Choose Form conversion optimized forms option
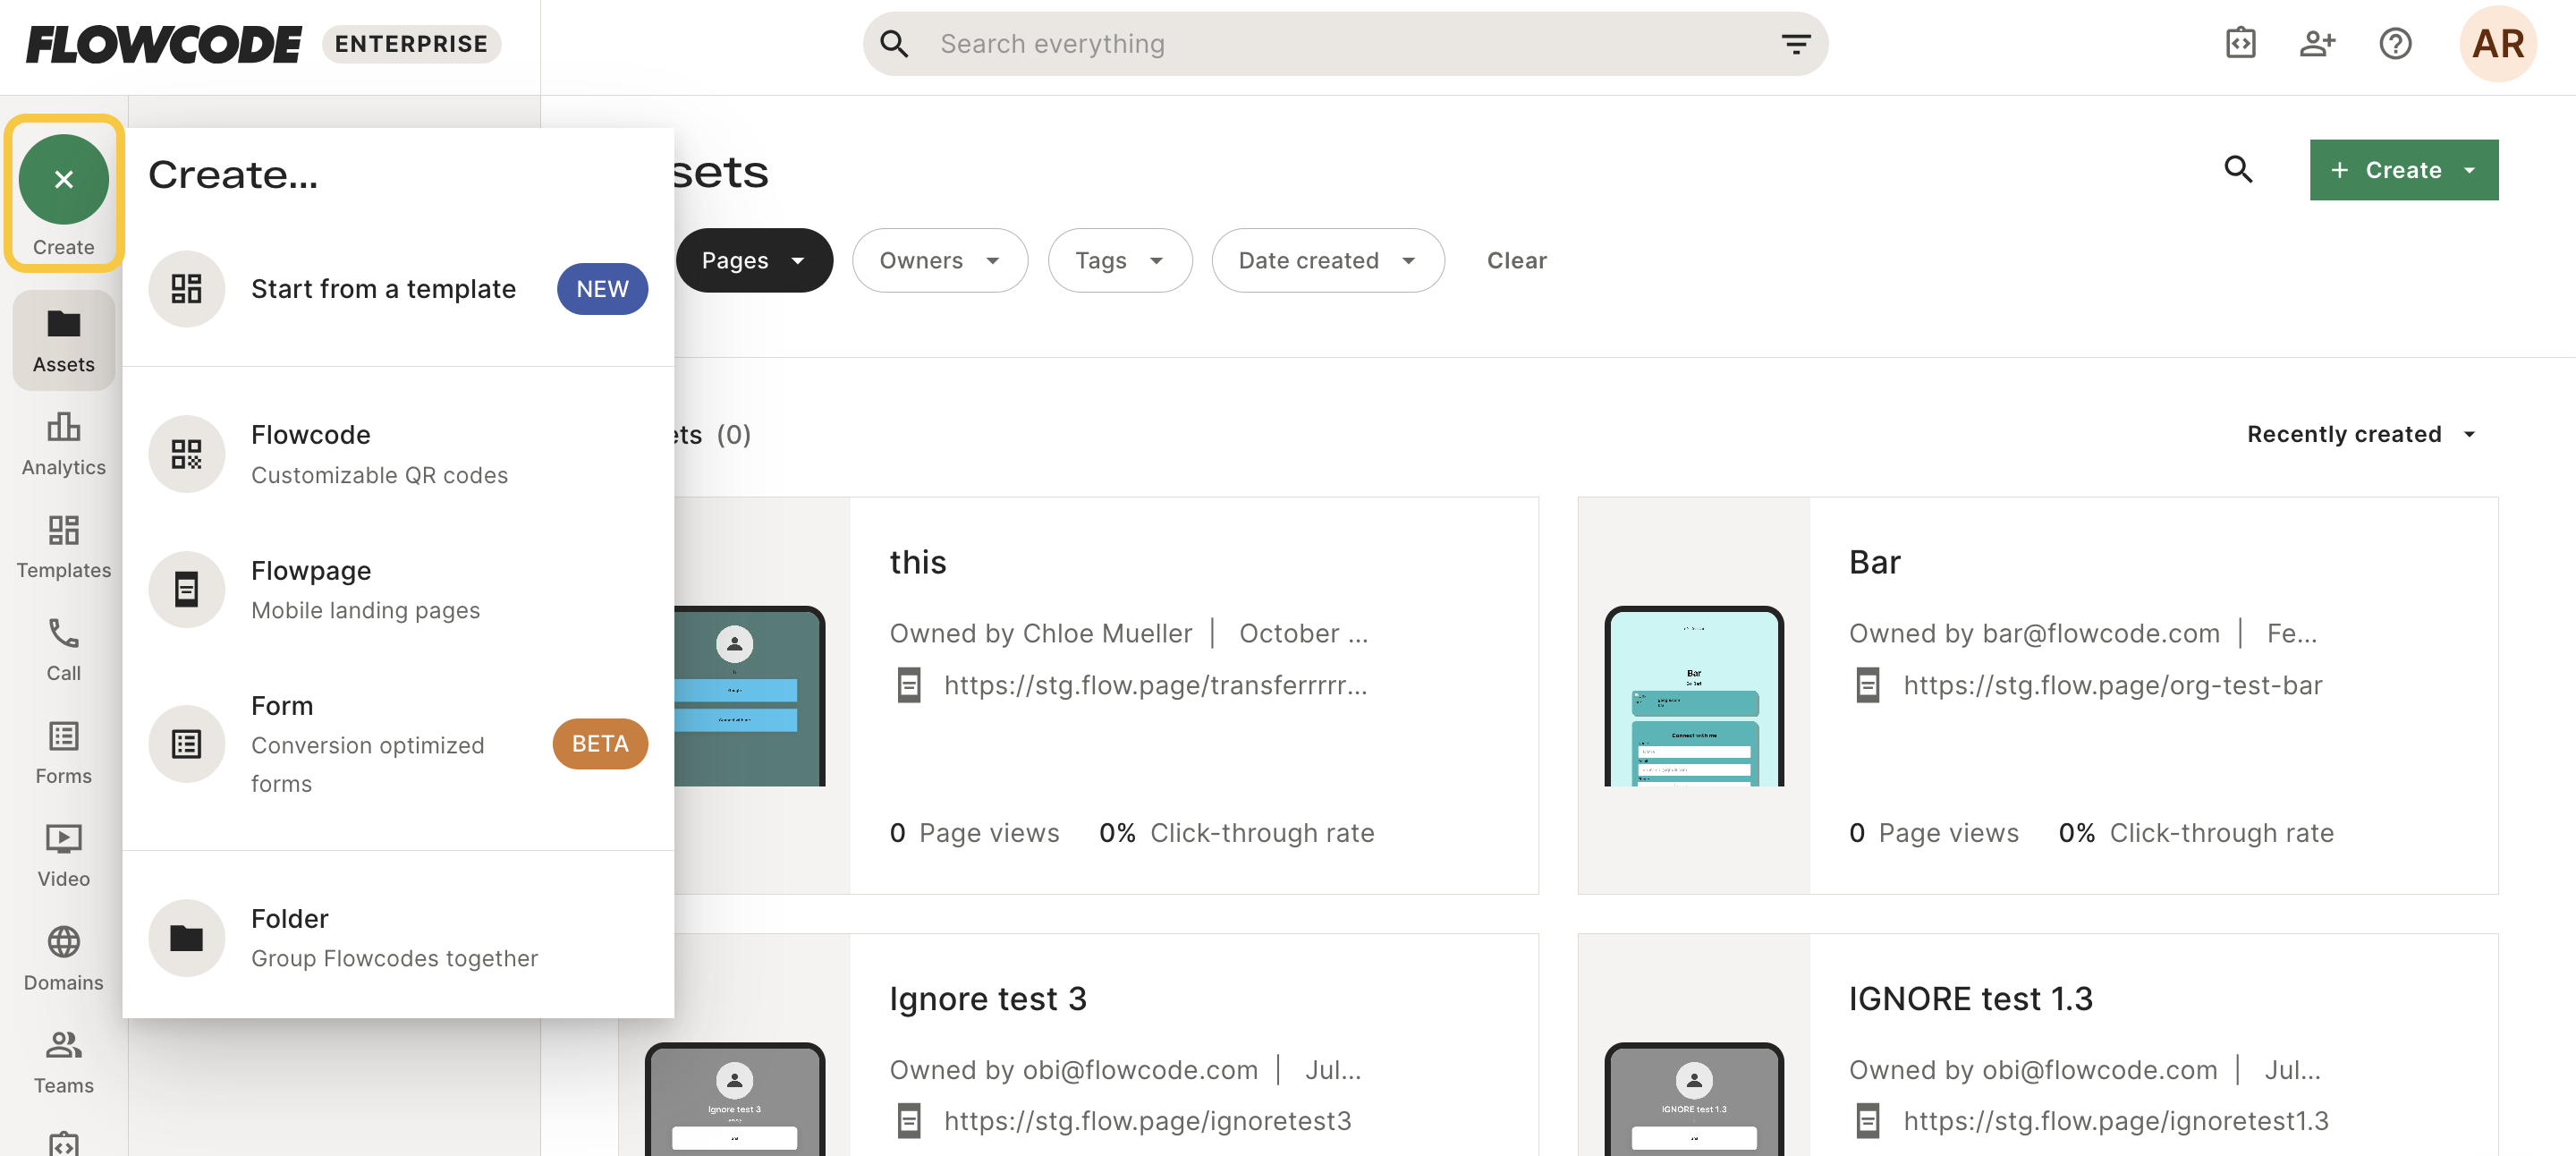 (398, 744)
